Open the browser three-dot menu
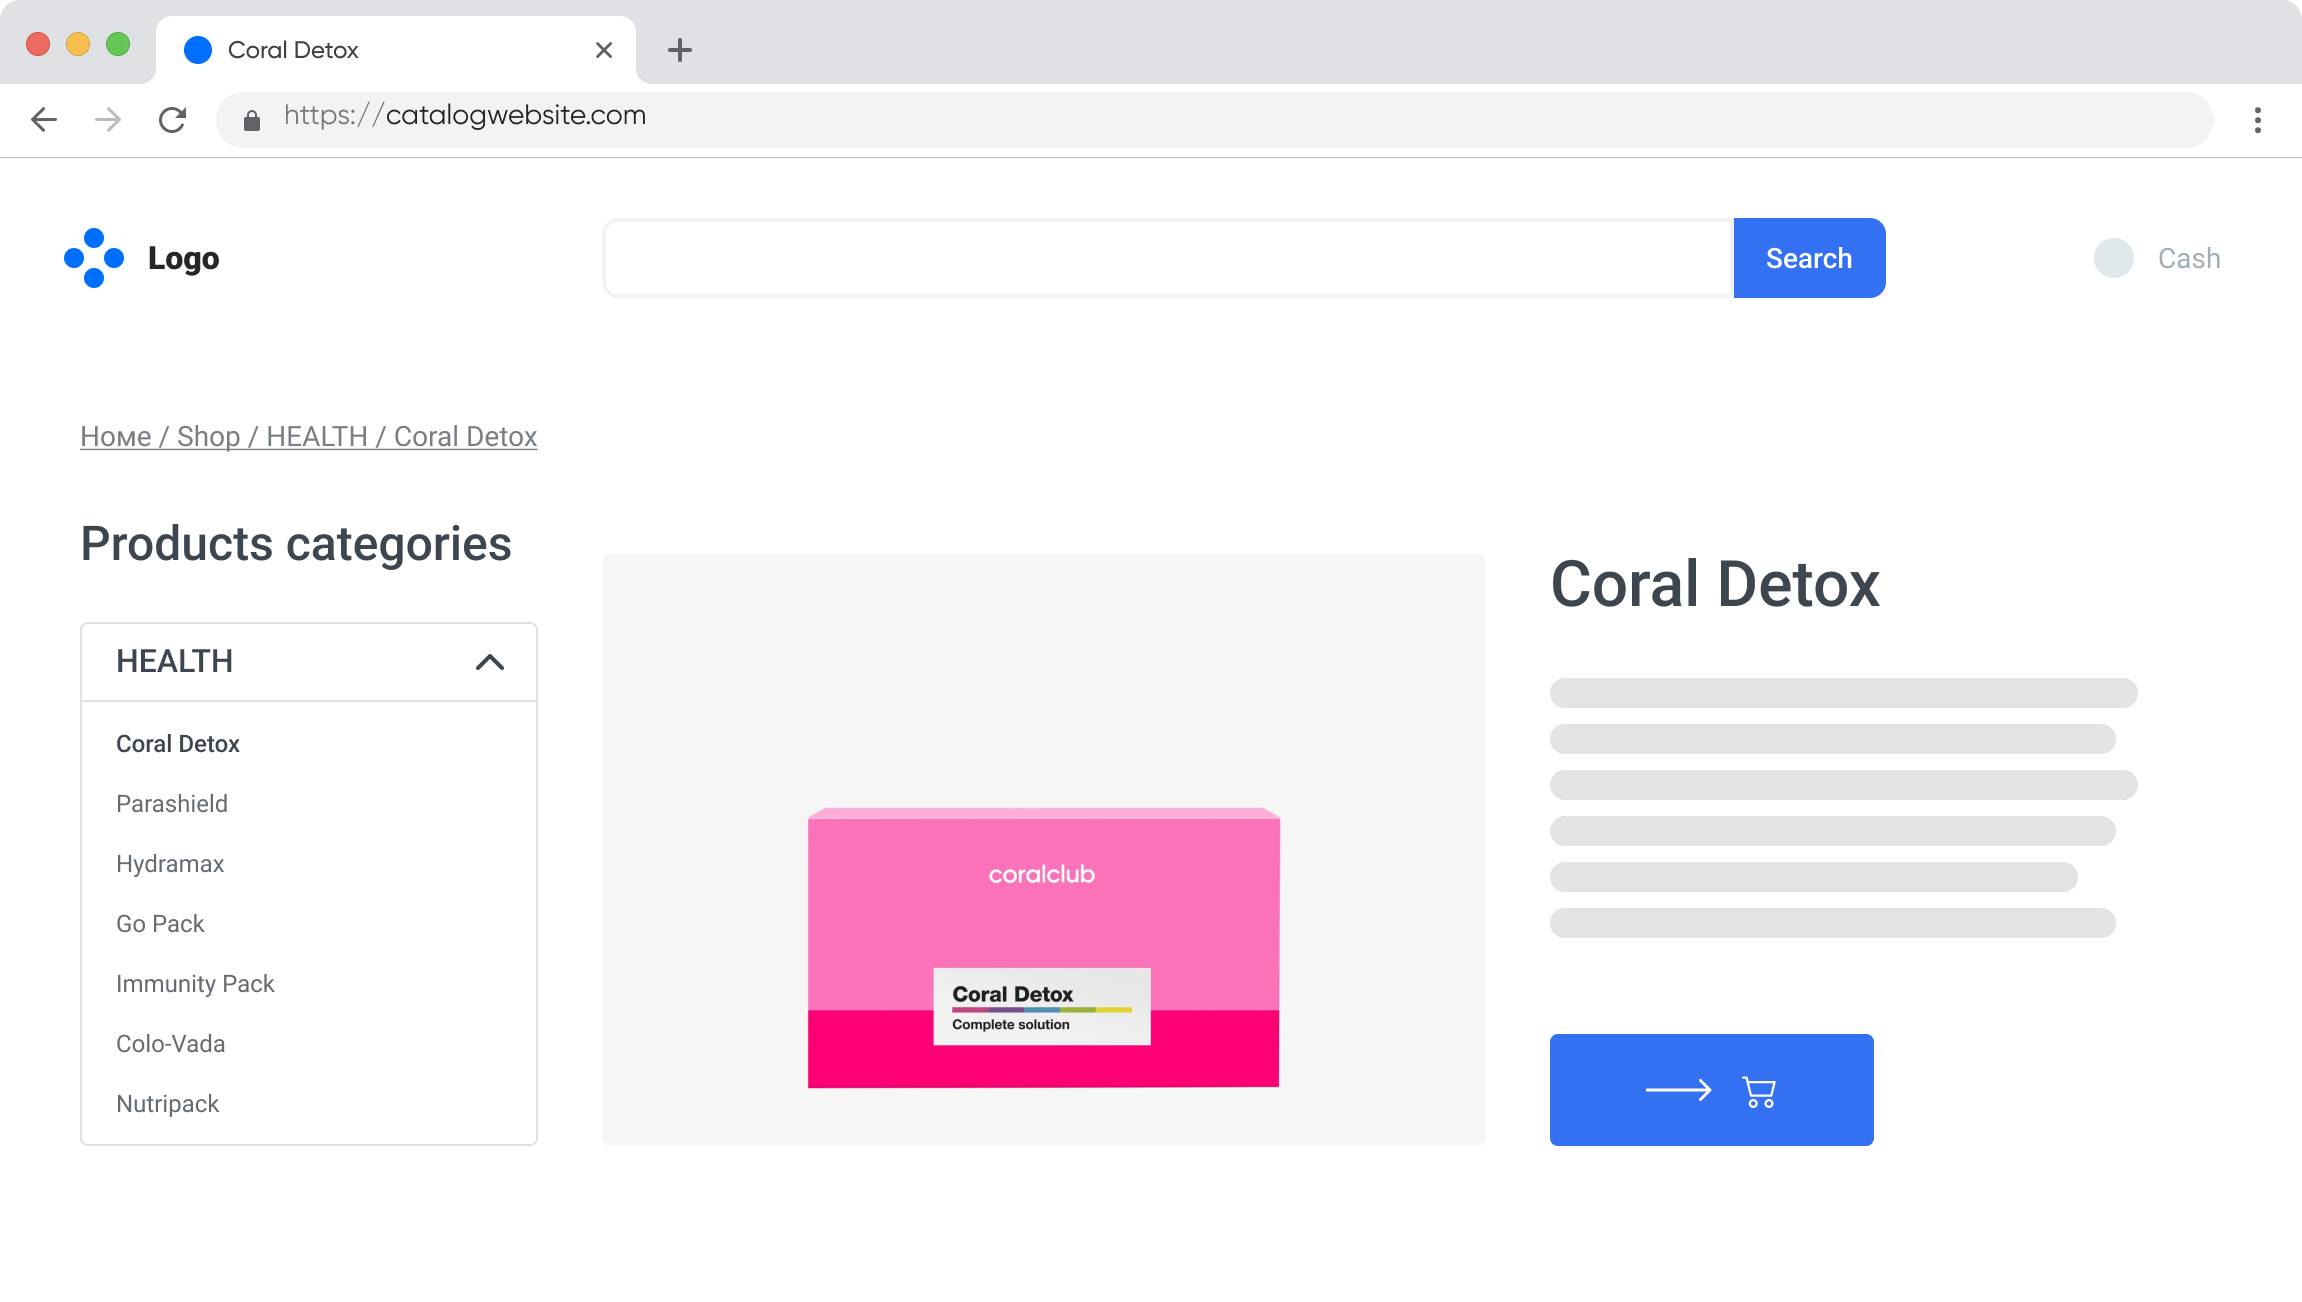The width and height of the screenshot is (2302, 1302). 2257,120
